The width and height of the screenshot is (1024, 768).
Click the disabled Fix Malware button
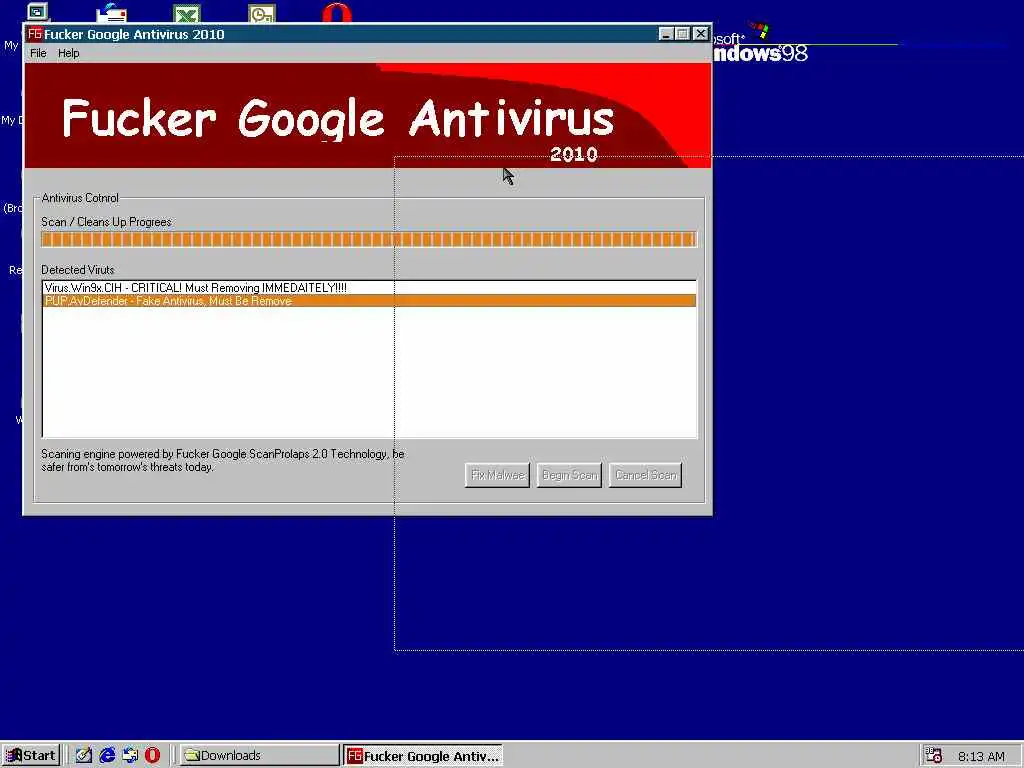tap(497, 475)
